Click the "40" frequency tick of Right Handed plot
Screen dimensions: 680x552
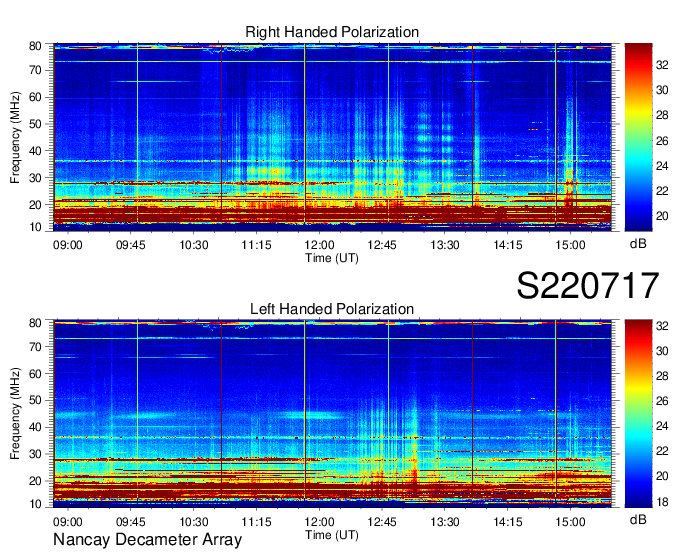tap(35, 151)
